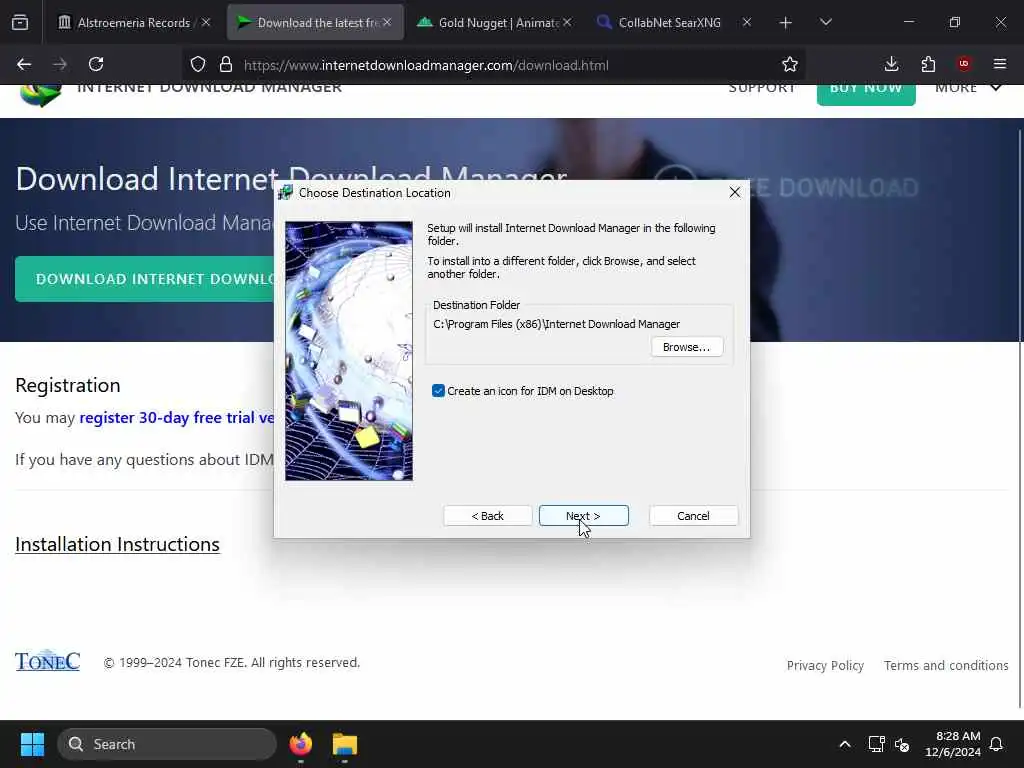
Task: Click the page vertical scrollbar
Action: (x=1020, y=418)
